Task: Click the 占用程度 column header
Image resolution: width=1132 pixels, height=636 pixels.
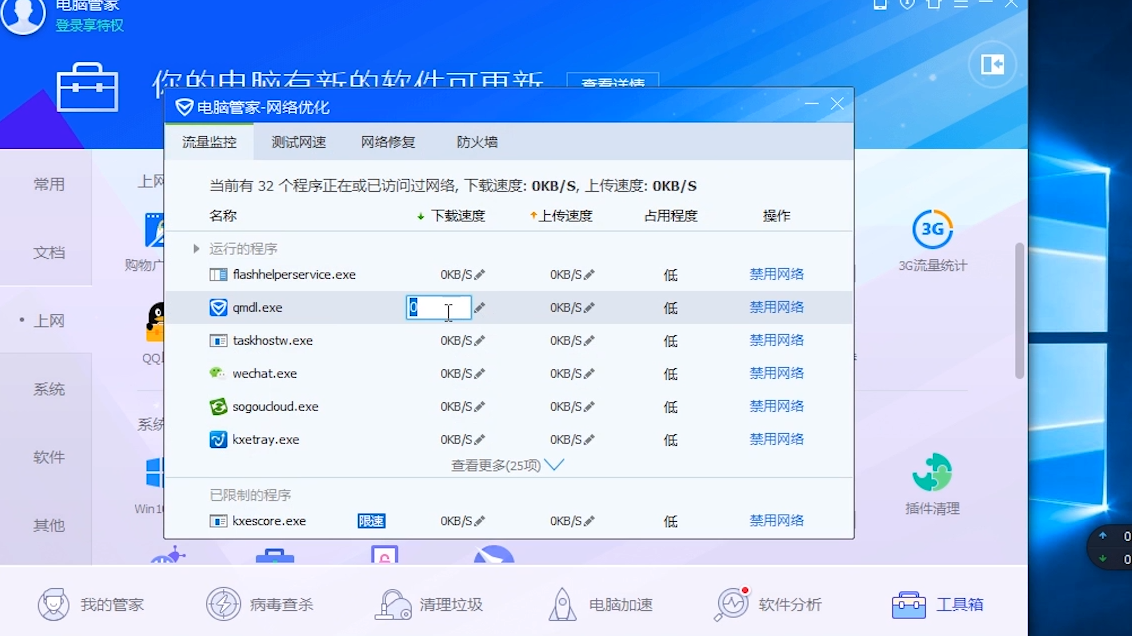Action: [671, 216]
